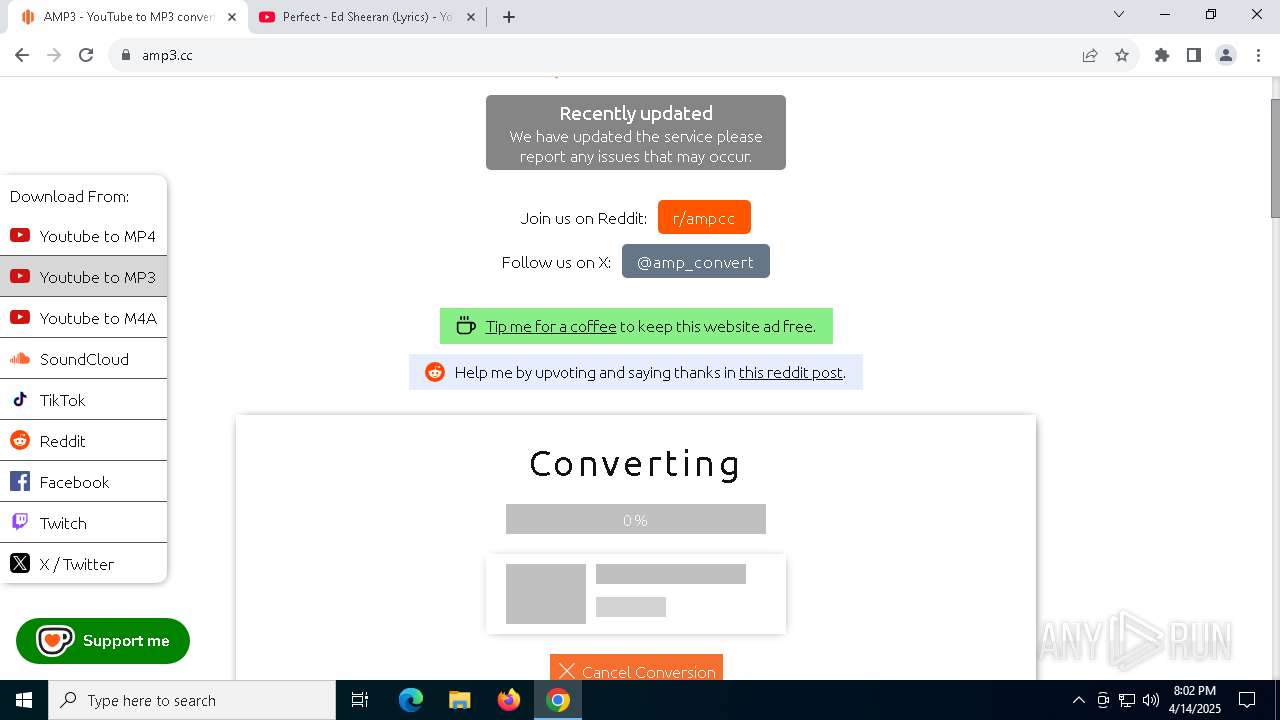This screenshot has height=720, width=1280.
Task: Open the Chrome three-dot menu
Action: pyautogui.click(x=1258, y=55)
